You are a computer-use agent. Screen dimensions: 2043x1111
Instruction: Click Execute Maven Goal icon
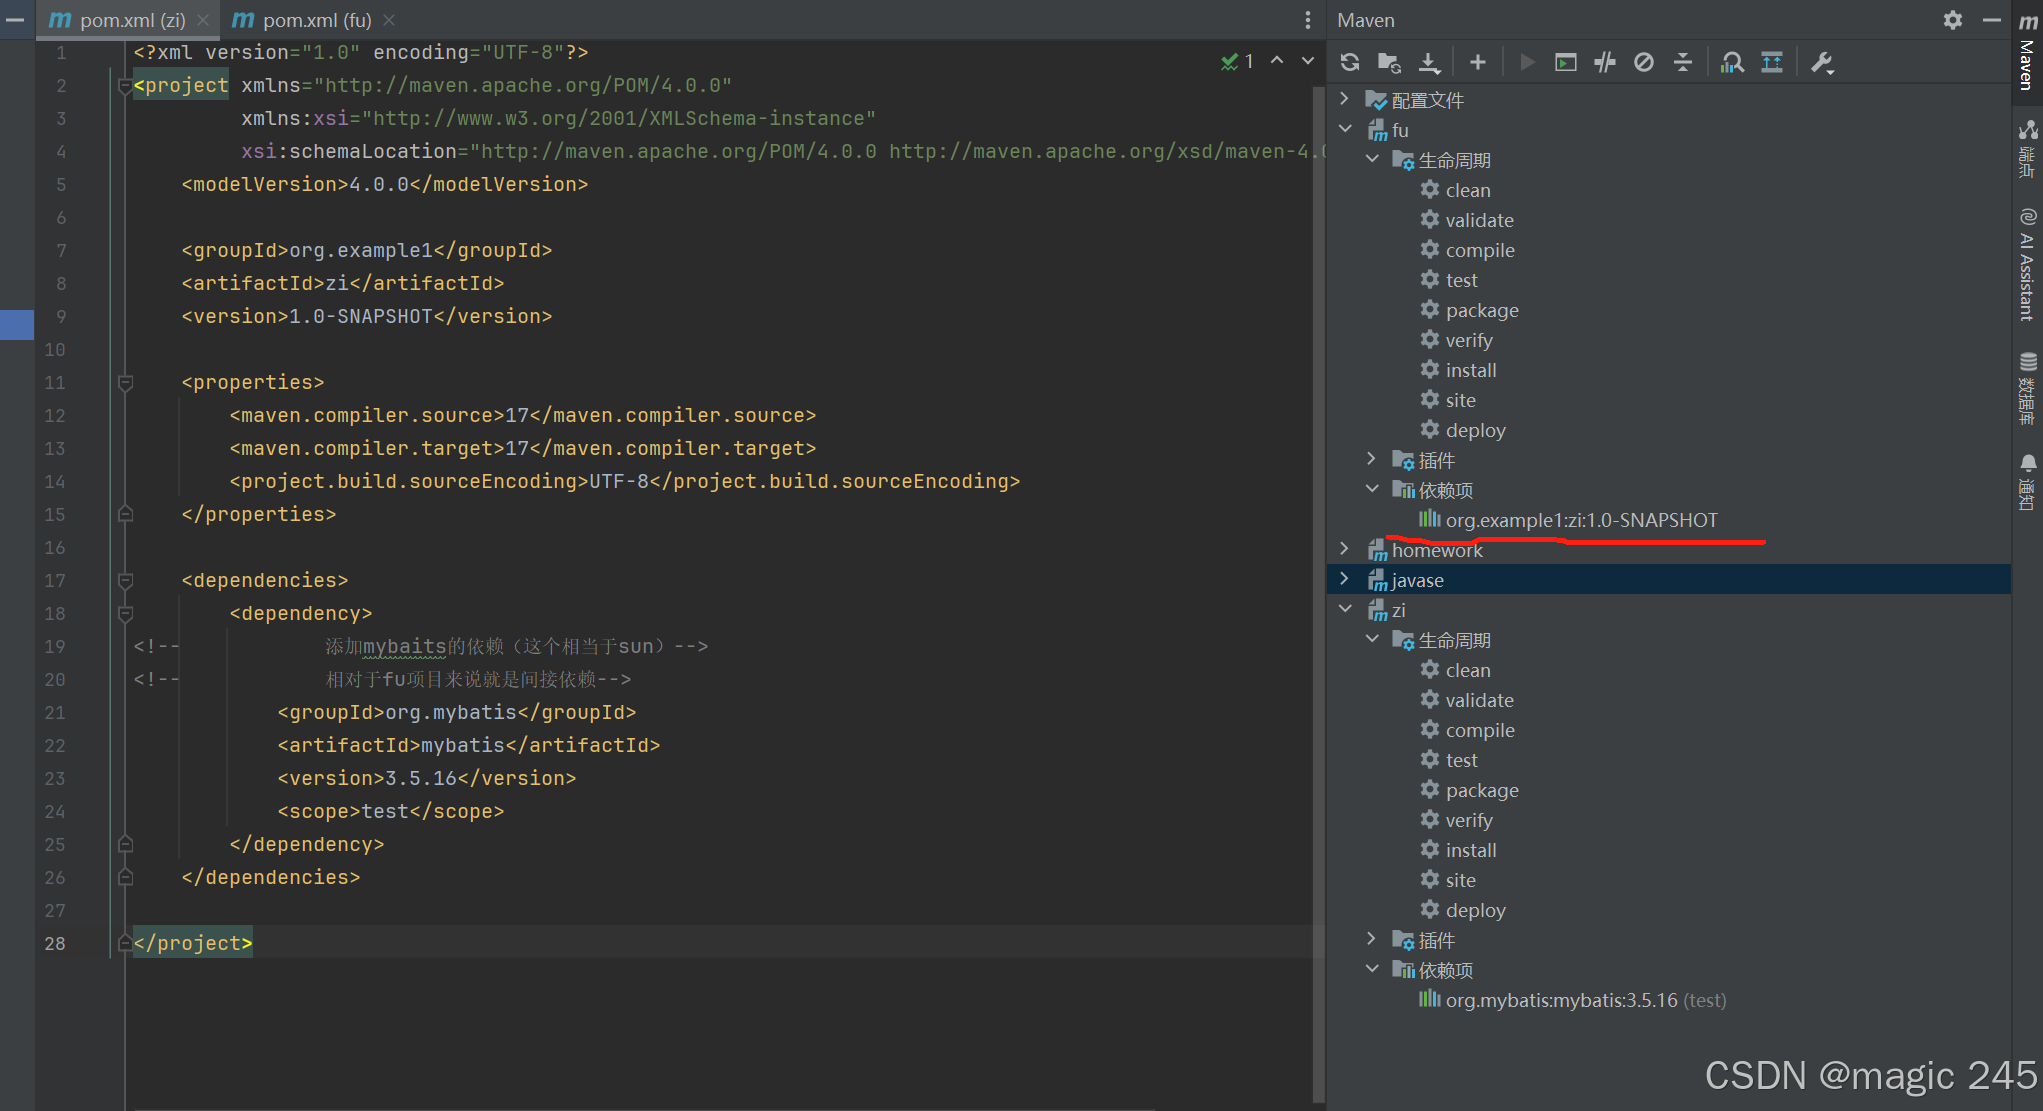coord(1566,62)
